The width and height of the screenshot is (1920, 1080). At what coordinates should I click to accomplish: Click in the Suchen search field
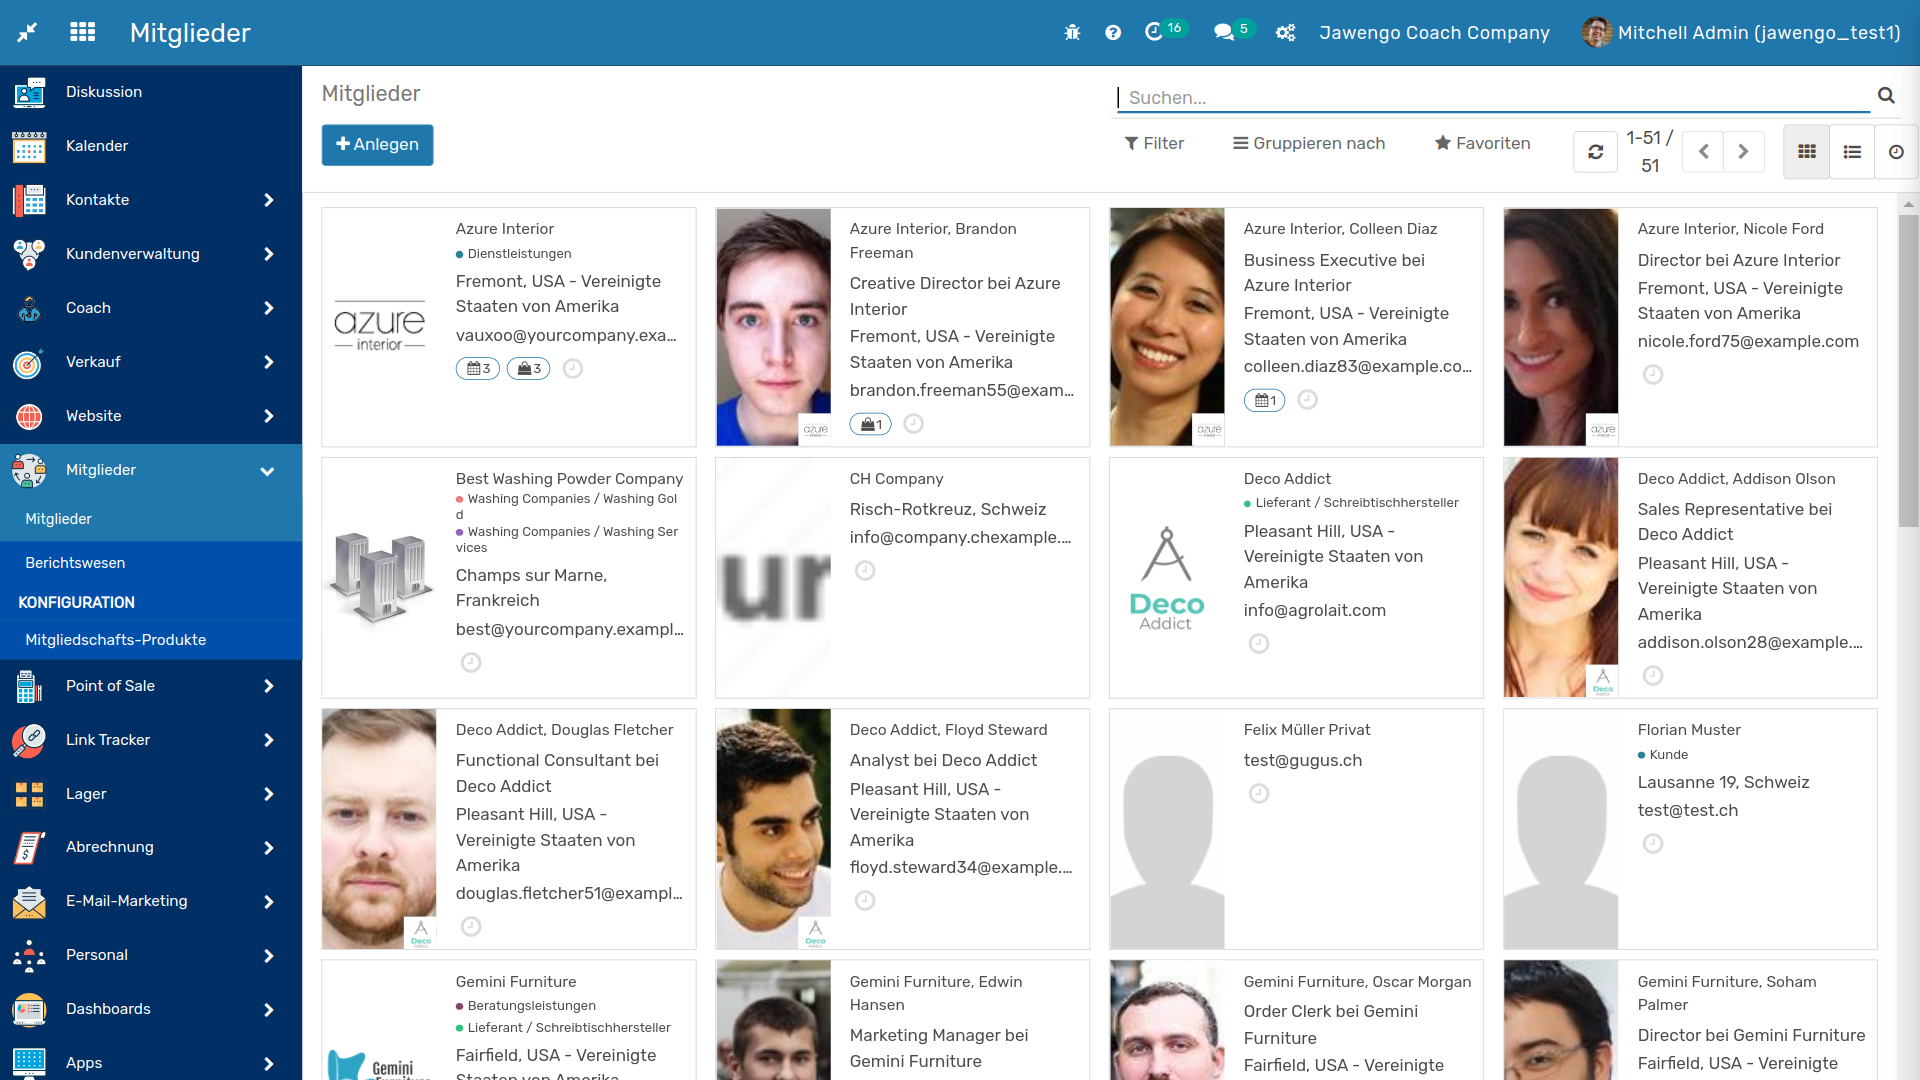pyautogui.click(x=1490, y=98)
